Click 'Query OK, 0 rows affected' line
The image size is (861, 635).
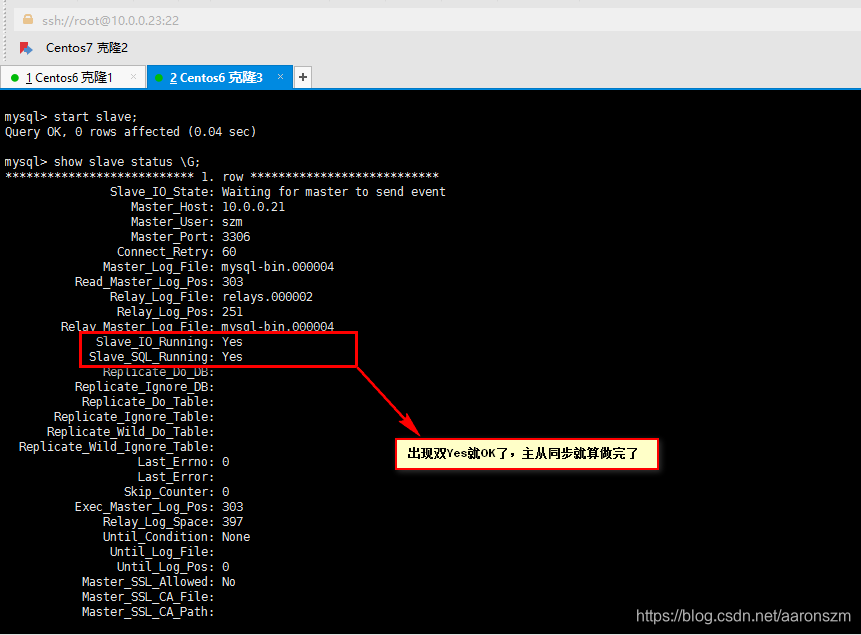point(131,132)
